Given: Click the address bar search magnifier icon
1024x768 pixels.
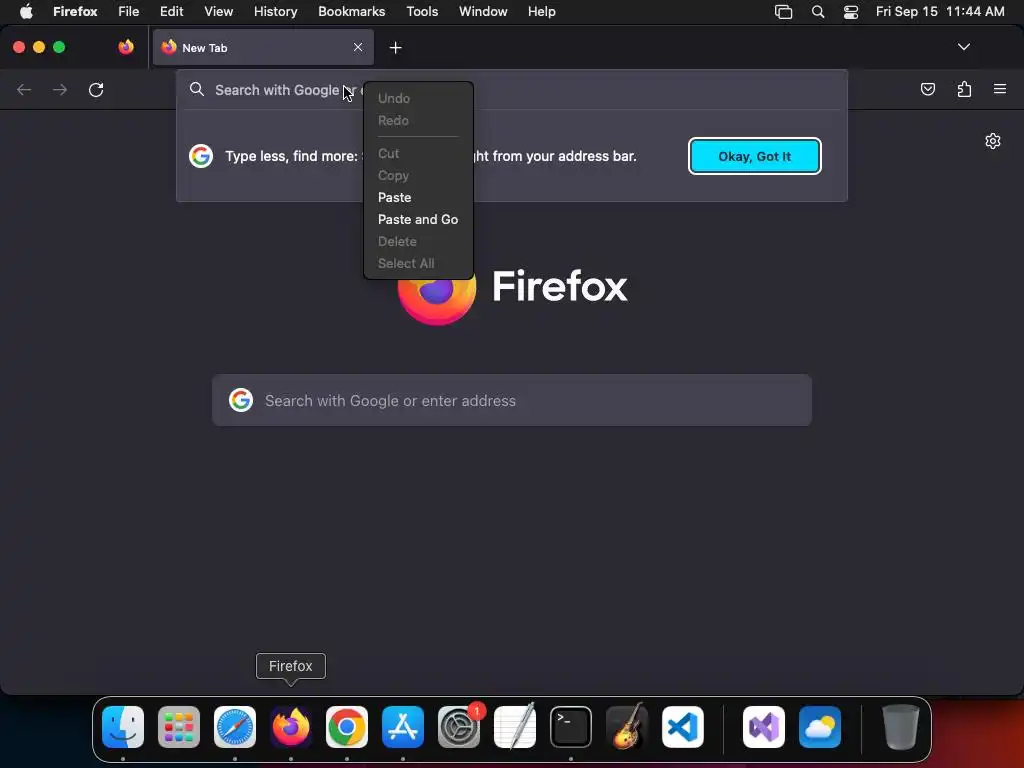Looking at the screenshot, I should tap(197, 89).
